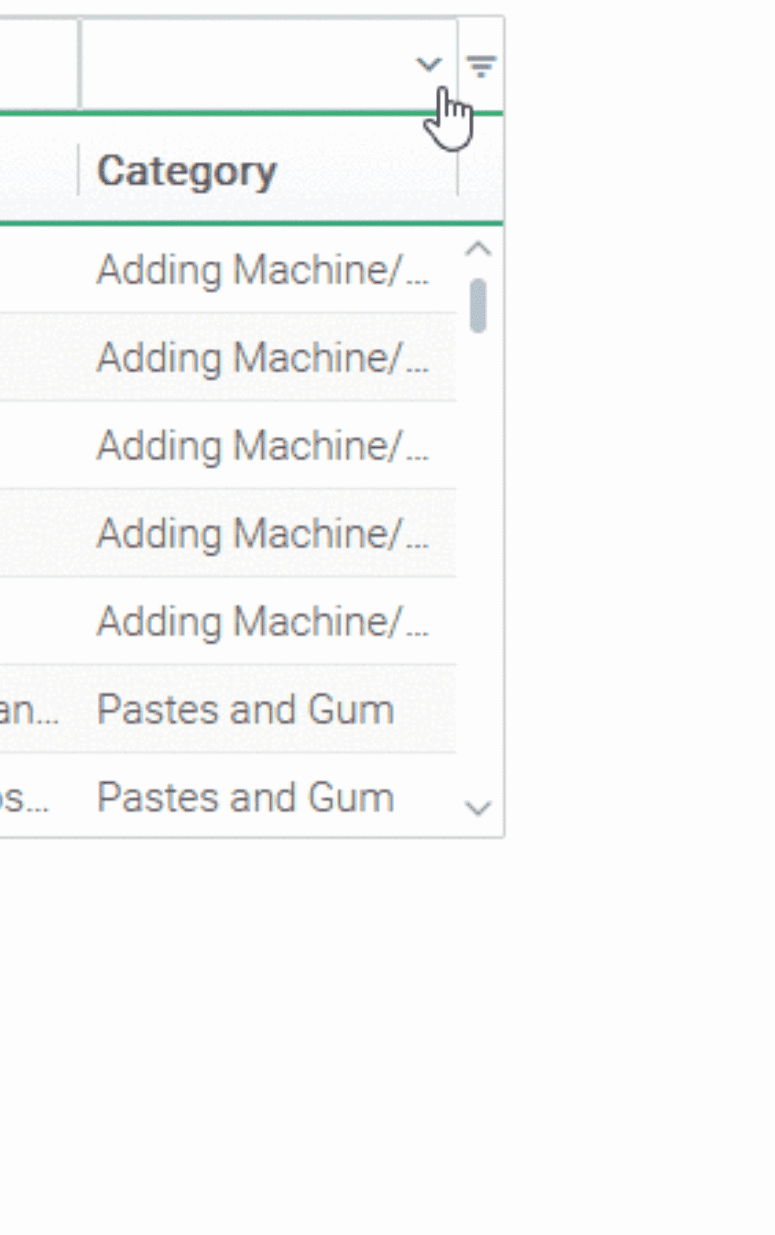Click the empty cell left of first Adding Machine

point(39,270)
